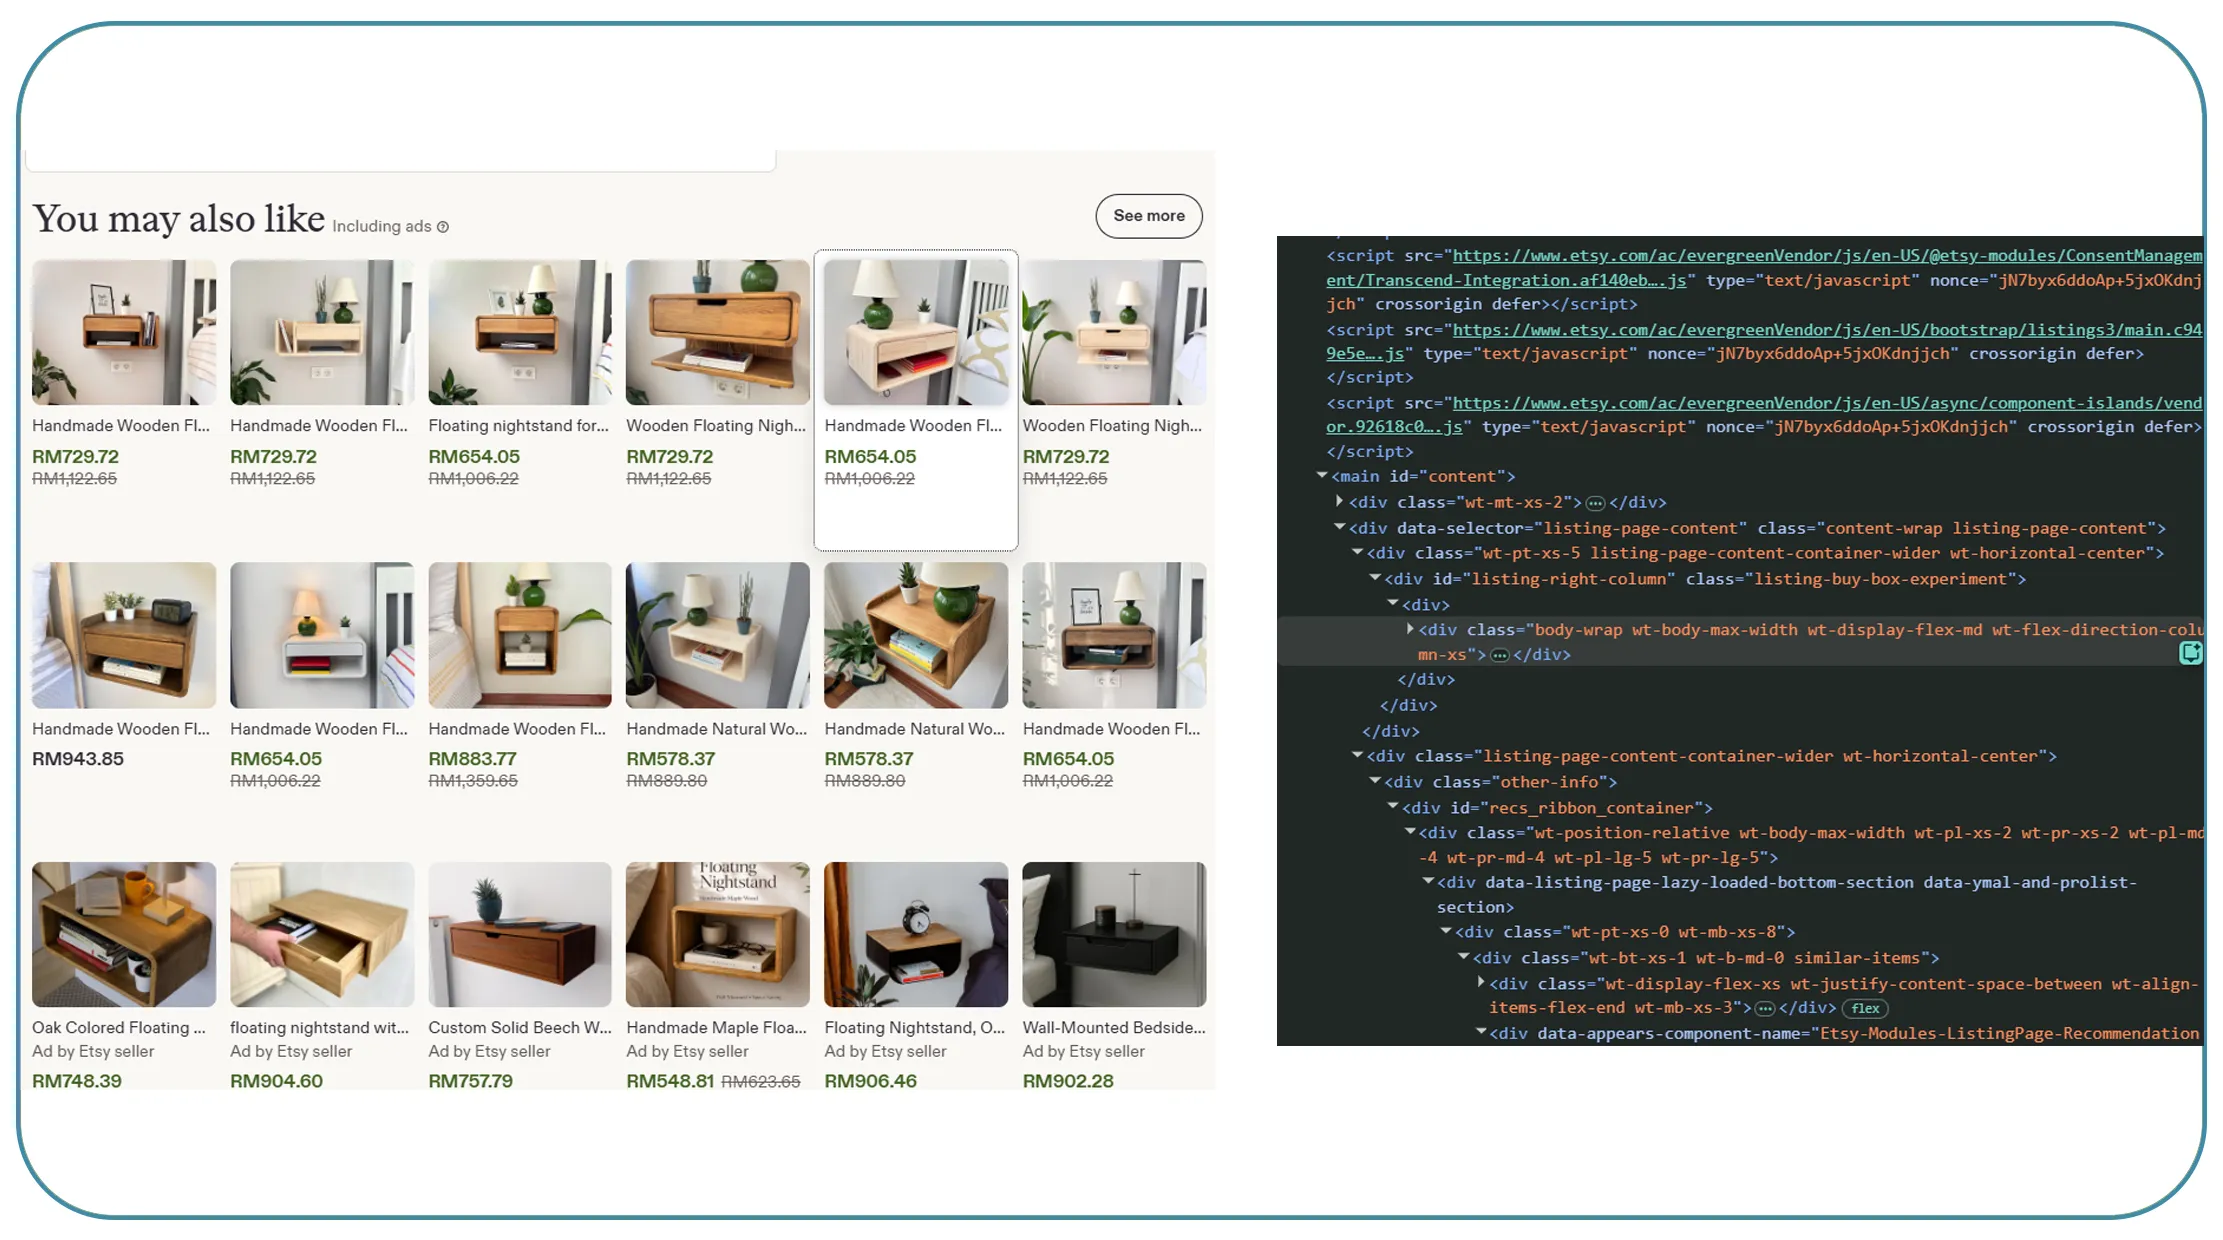Viewport: 2223px width, 1240px height.
Task: Click 'Oak Colored Floating ...' listing title
Action: (x=119, y=1028)
